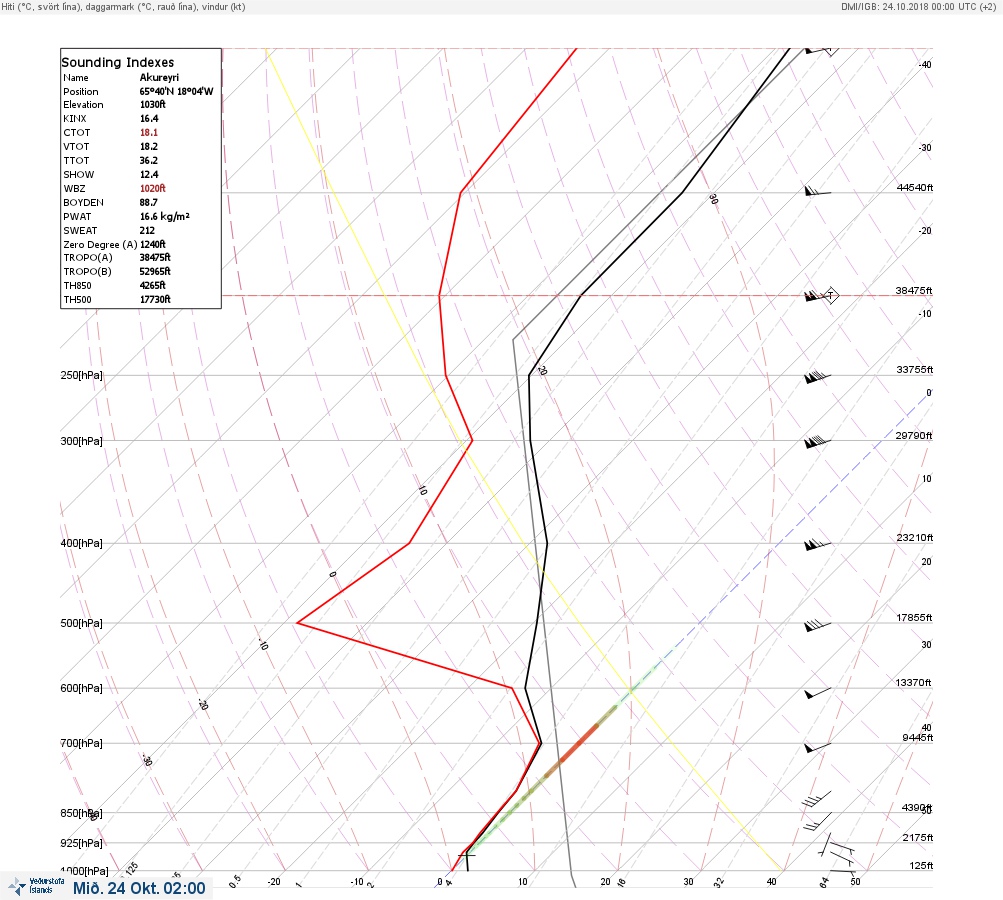Viewport: 1003px width, 900px height.
Task: Click the Elevation value 1030ft
Action: 153,104
